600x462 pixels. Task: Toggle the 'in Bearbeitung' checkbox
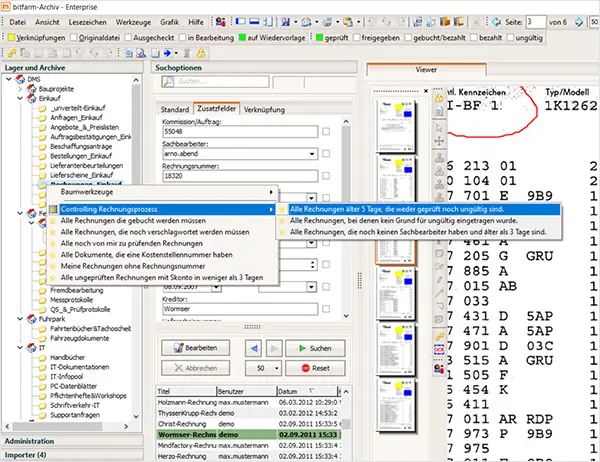[x=182, y=38]
